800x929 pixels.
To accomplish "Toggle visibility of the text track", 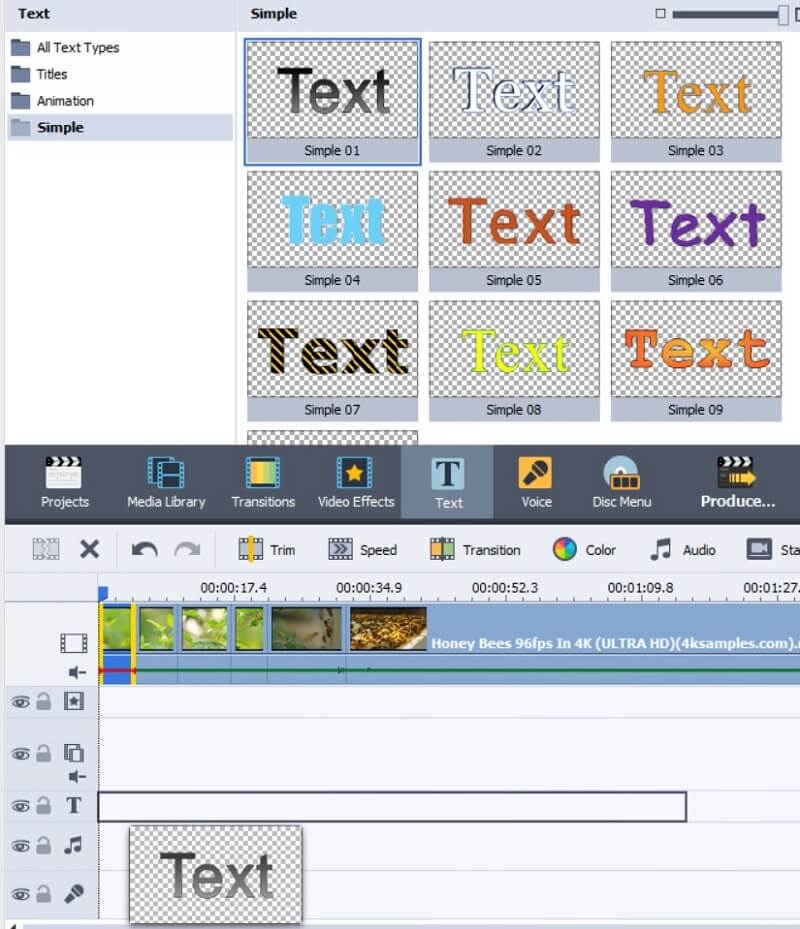I will point(20,806).
